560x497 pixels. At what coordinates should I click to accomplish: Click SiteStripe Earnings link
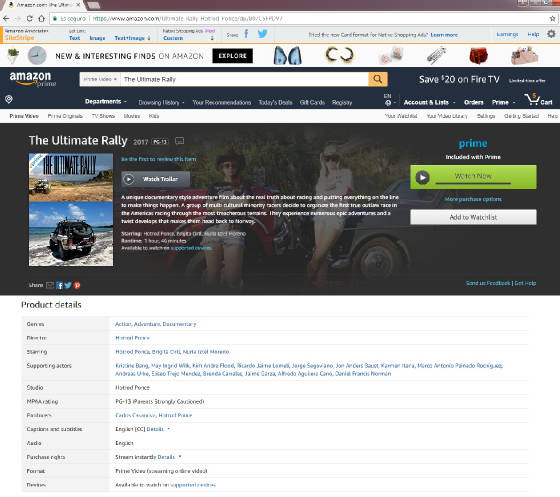point(507,34)
